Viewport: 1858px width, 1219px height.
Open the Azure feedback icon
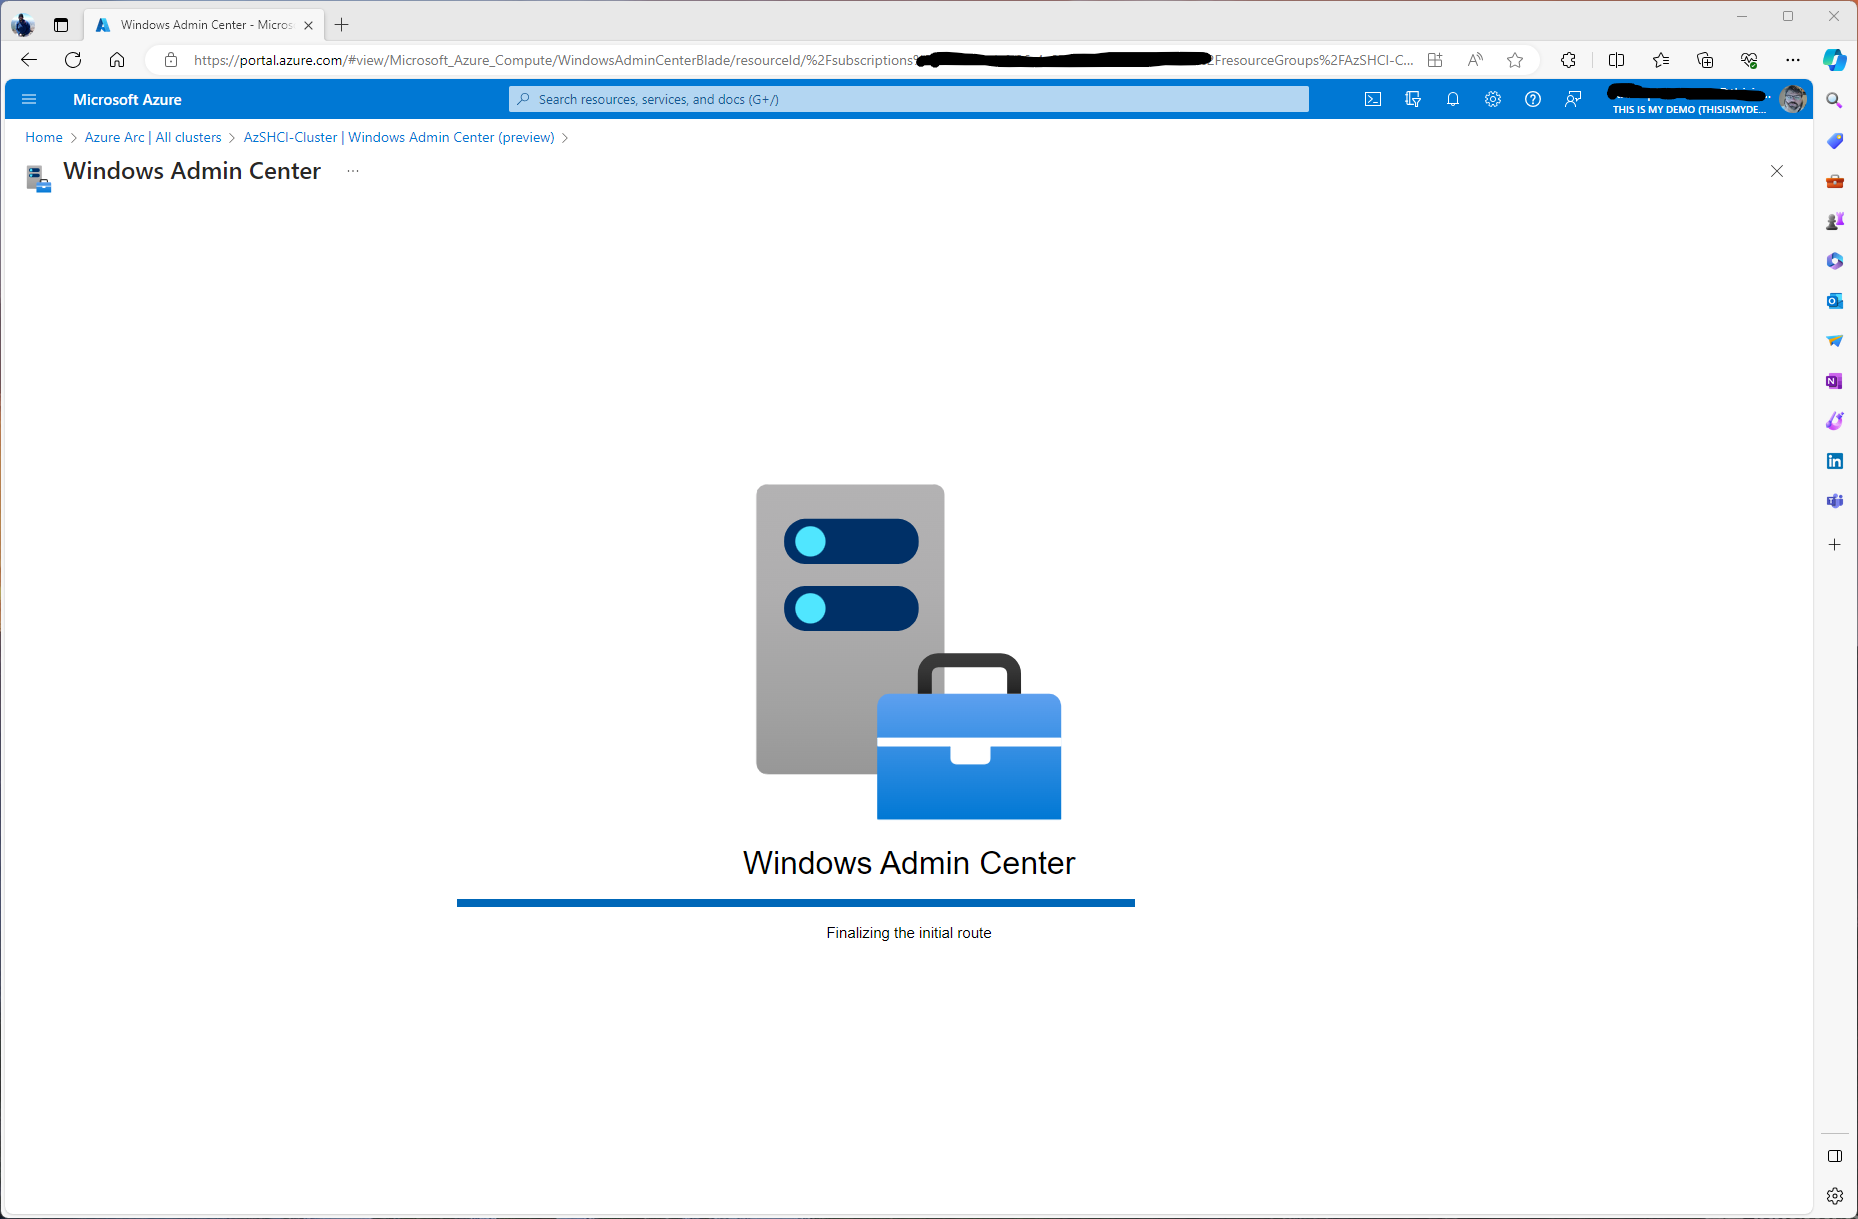click(1573, 99)
